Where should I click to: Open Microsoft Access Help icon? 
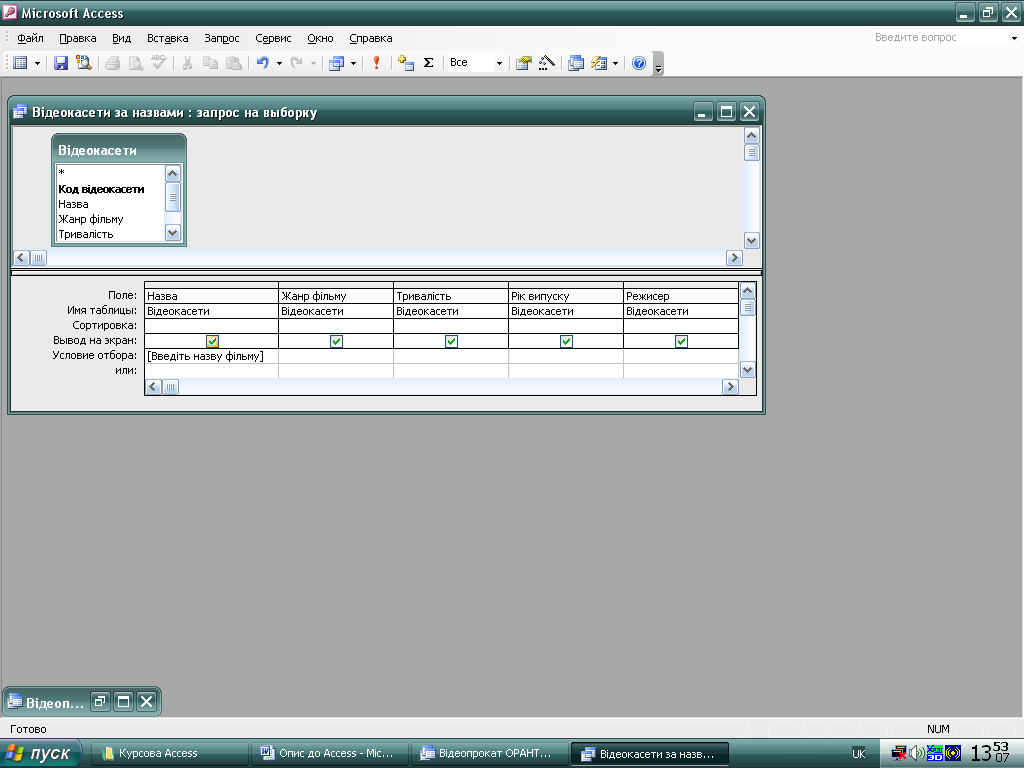coord(639,63)
